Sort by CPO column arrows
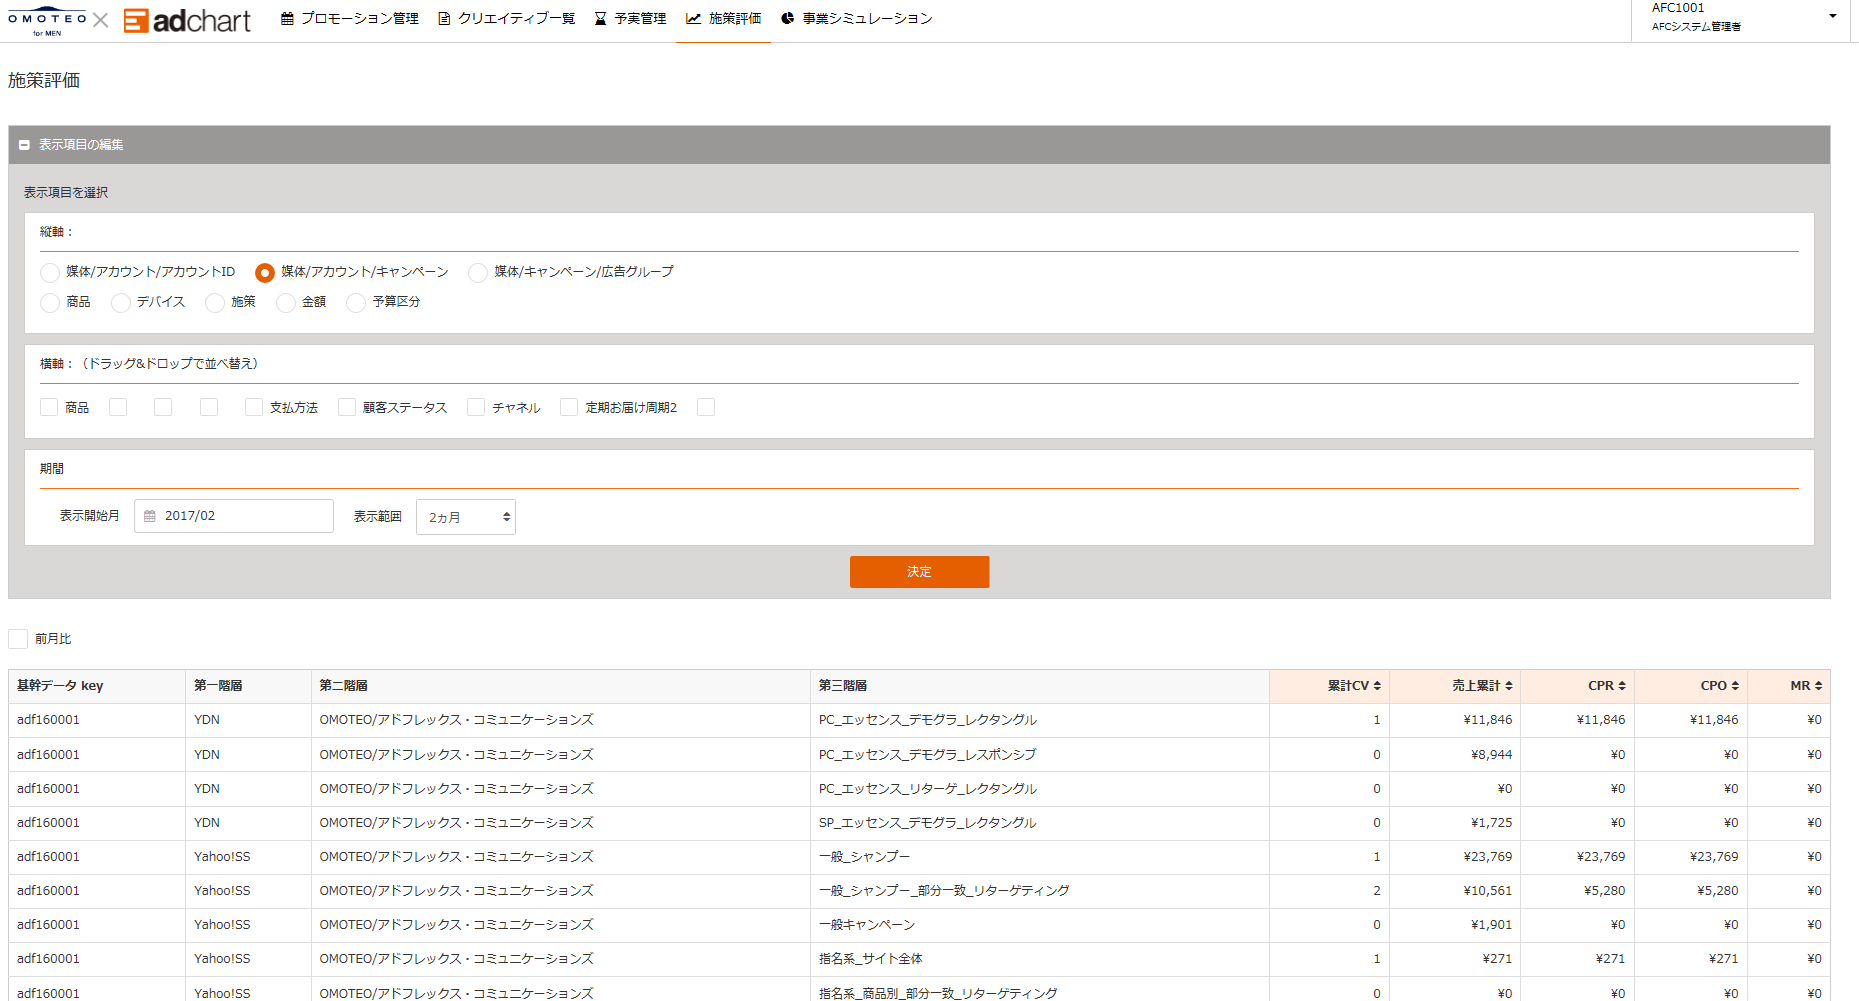Screen dimensions: 1859x1001 coord(1735,686)
